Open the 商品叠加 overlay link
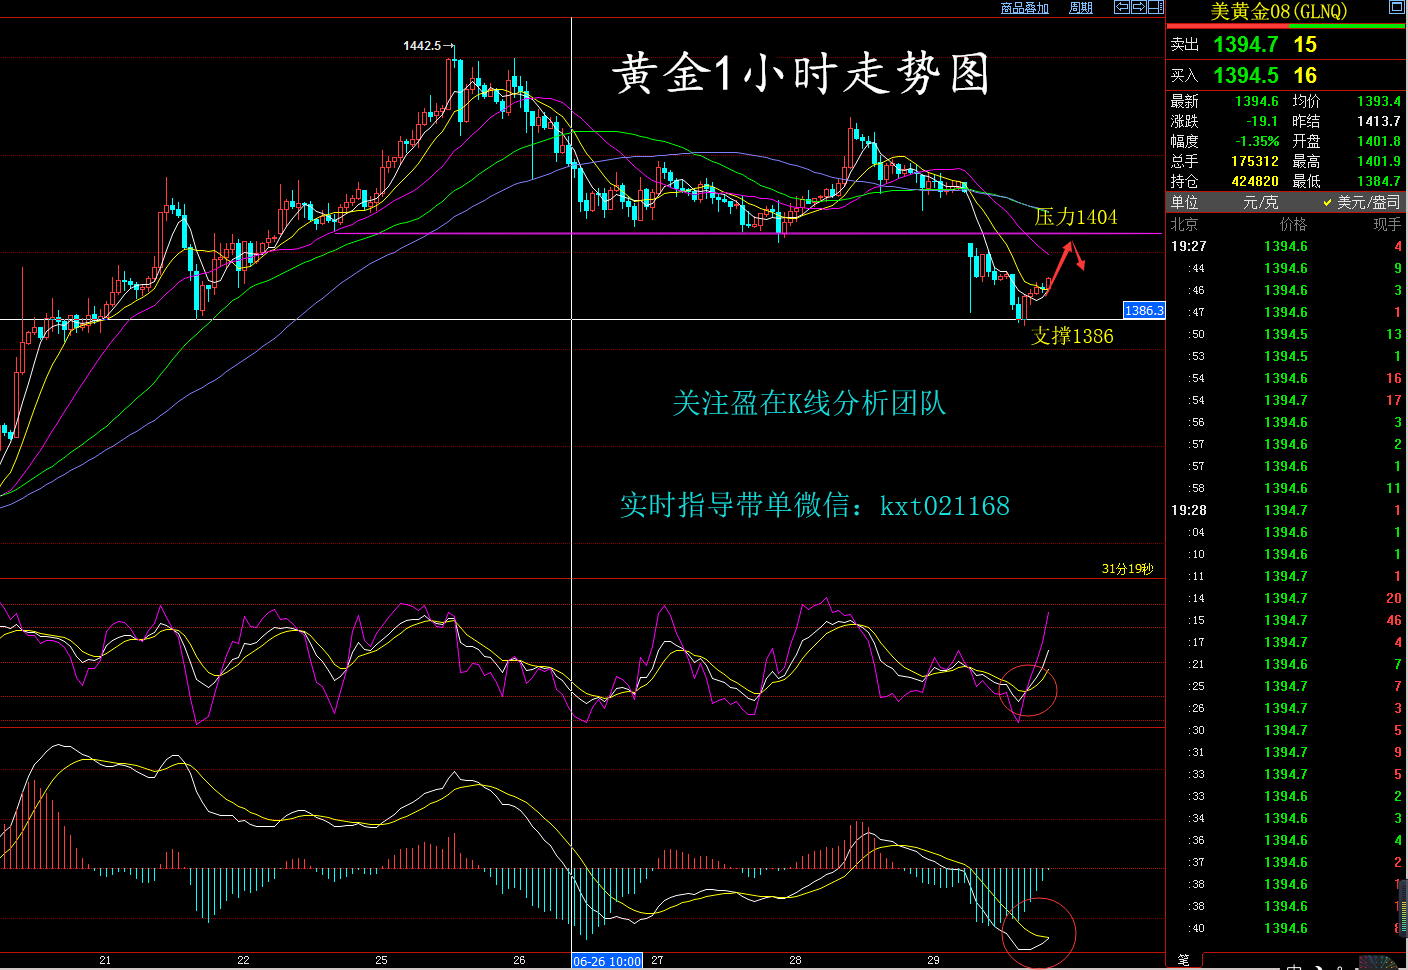This screenshot has width=1408, height=970. 1025,8
